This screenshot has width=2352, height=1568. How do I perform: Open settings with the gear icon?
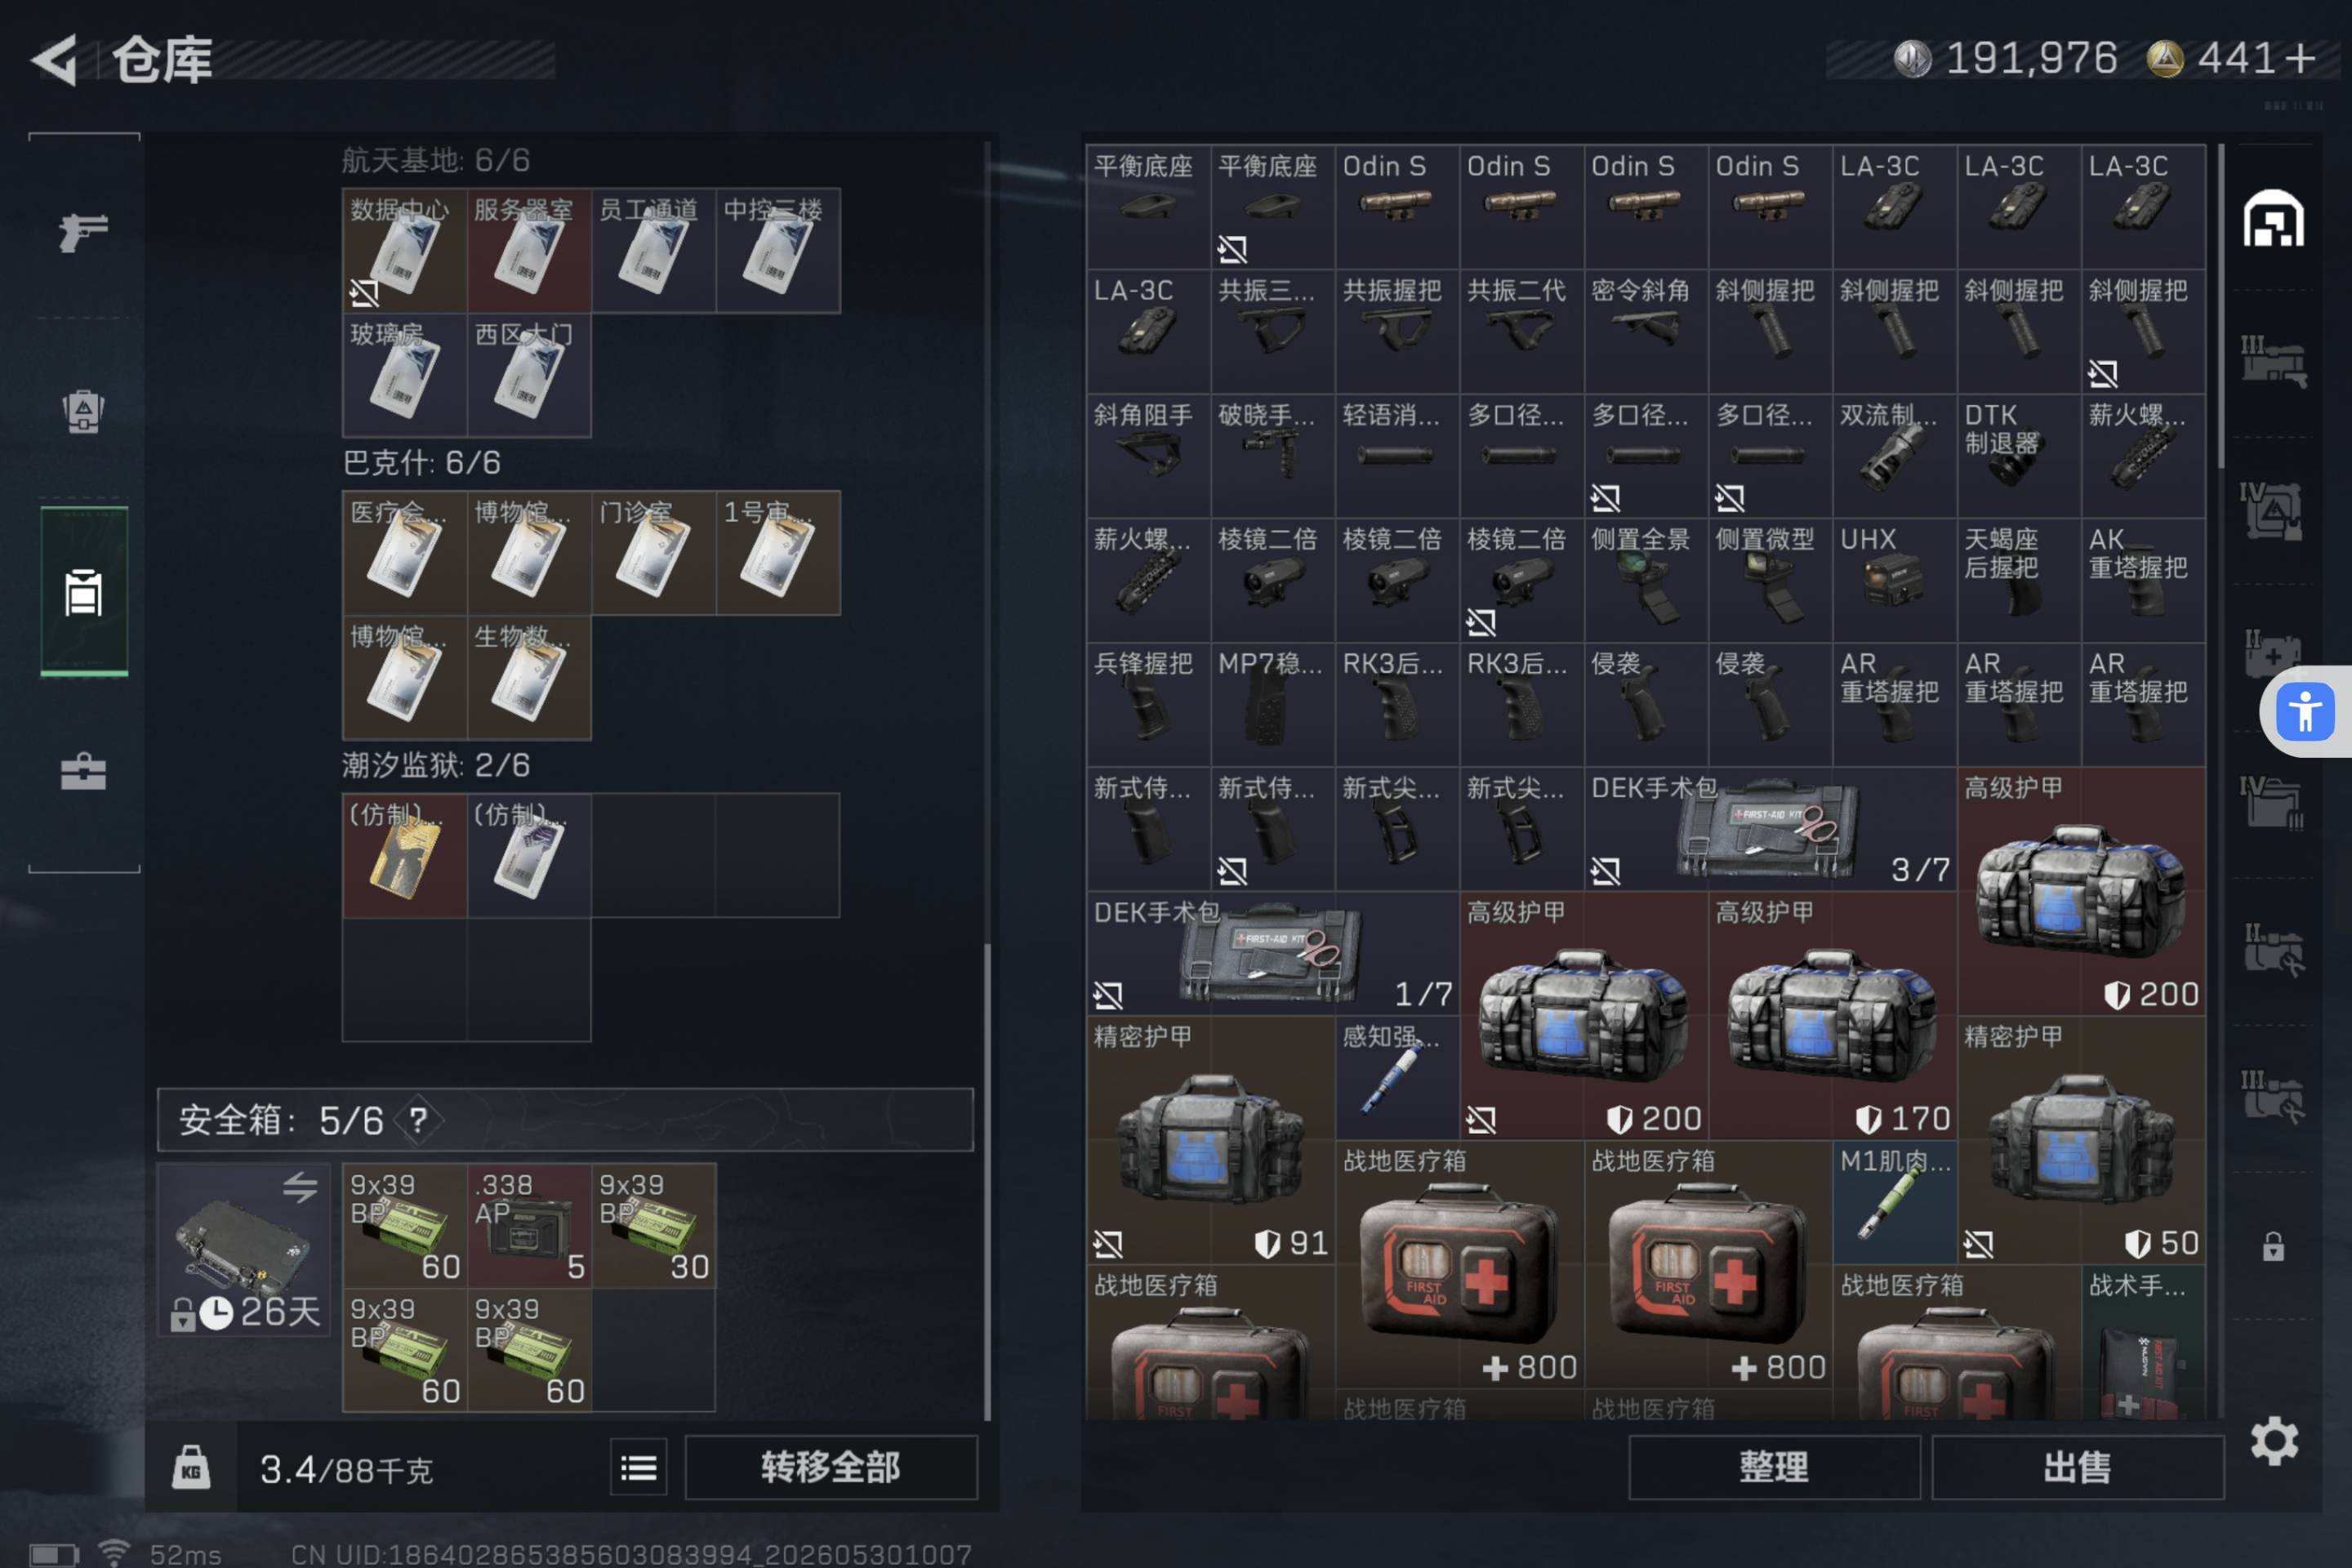(2274, 1441)
